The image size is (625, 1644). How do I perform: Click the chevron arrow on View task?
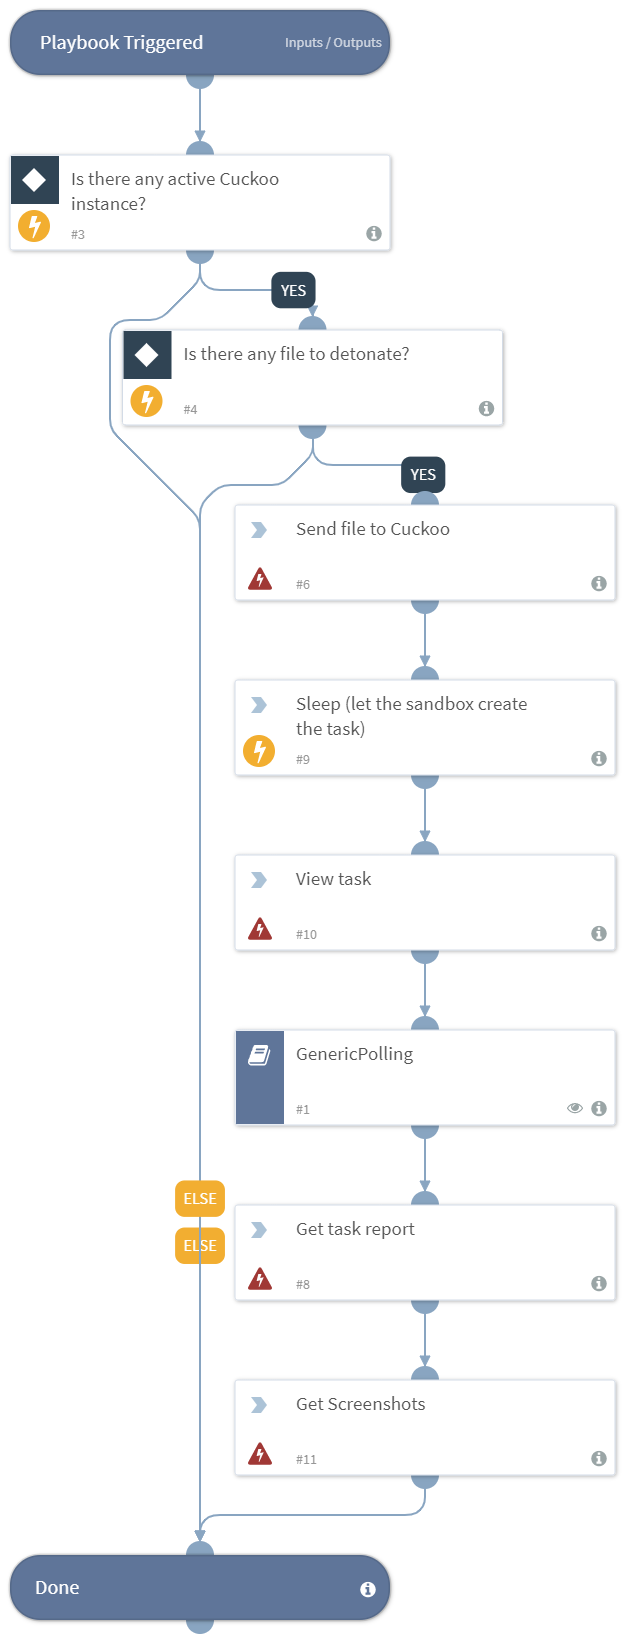pyautogui.click(x=259, y=880)
